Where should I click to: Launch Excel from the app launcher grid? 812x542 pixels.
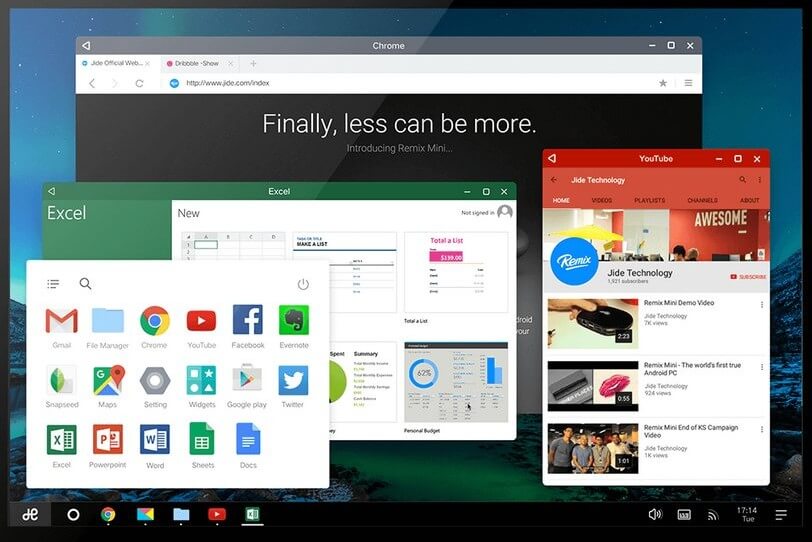pos(62,440)
